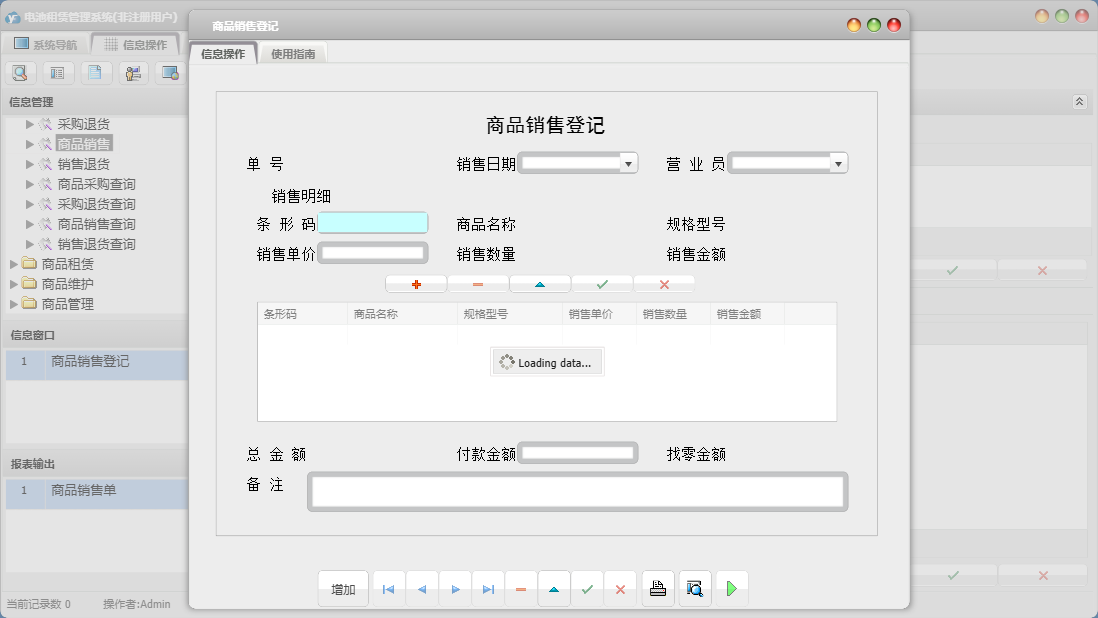Open the 销售日期 date dropdown
The height and width of the screenshot is (618, 1098).
(629, 162)
